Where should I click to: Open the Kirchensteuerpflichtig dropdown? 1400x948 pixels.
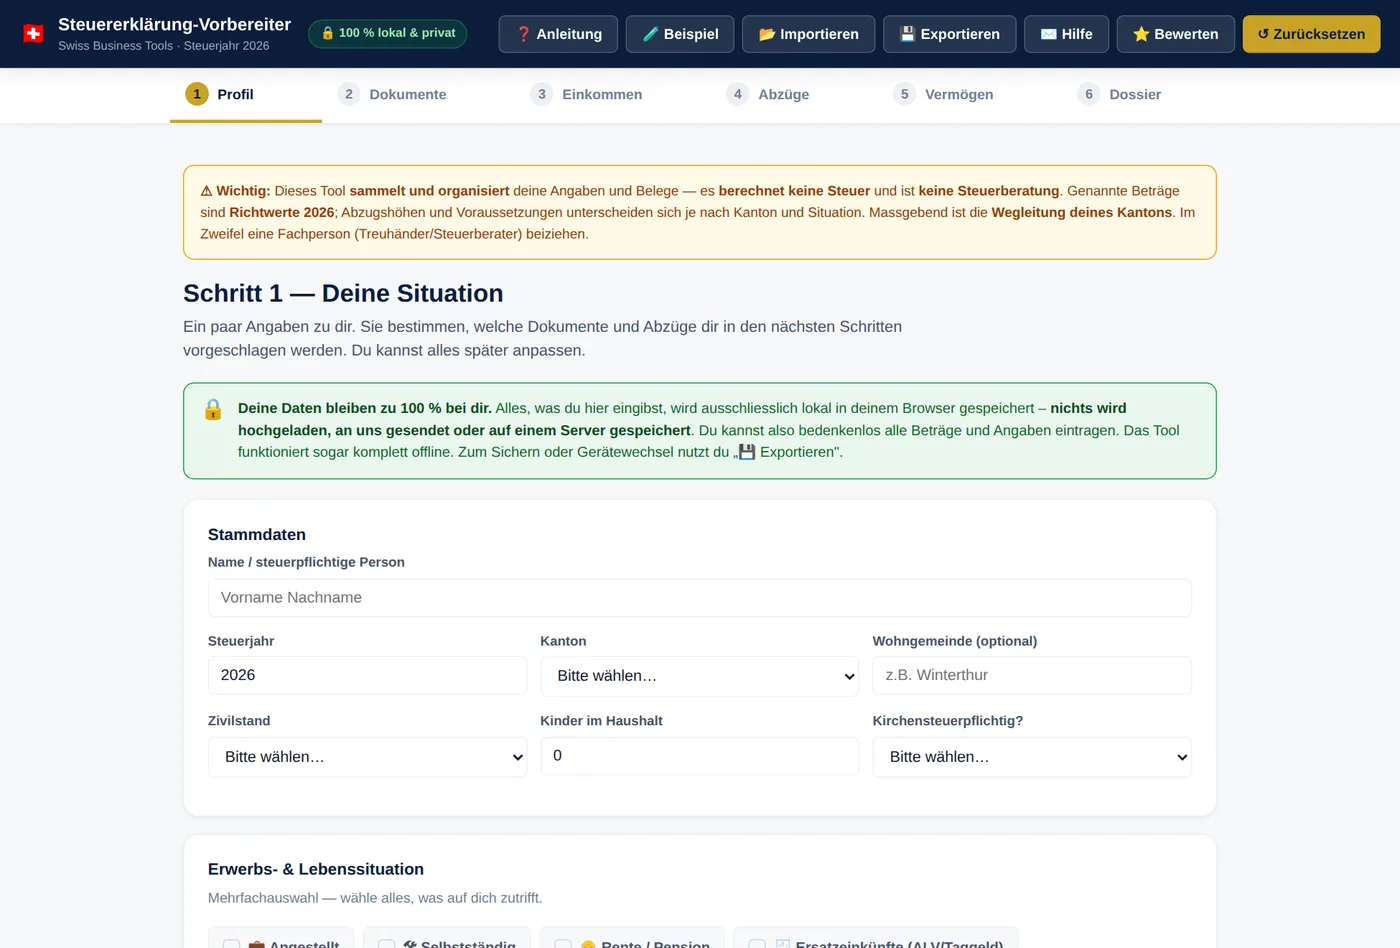pyautogui.click(x=1032, y=757)
